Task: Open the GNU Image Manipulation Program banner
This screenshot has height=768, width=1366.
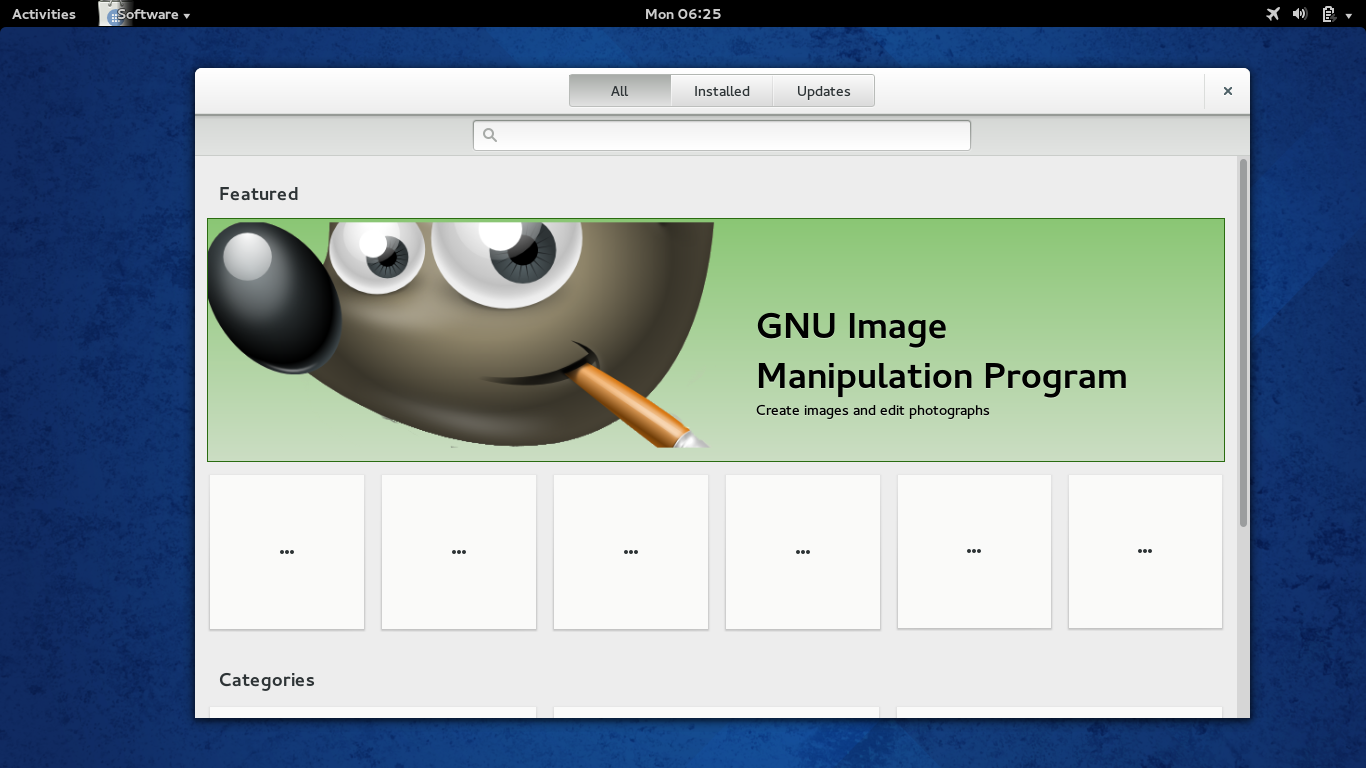Action: coord(716,340)
